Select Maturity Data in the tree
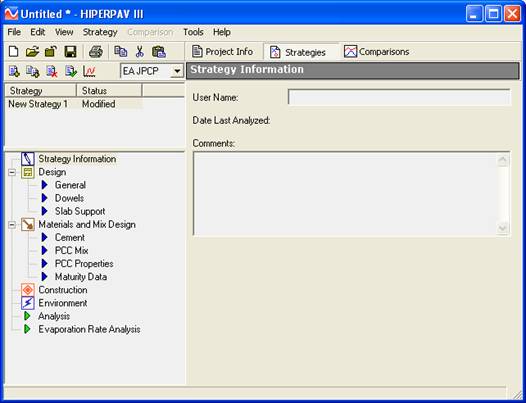The width and height of the screenshot is (526, 403). [x=81, y=276]
